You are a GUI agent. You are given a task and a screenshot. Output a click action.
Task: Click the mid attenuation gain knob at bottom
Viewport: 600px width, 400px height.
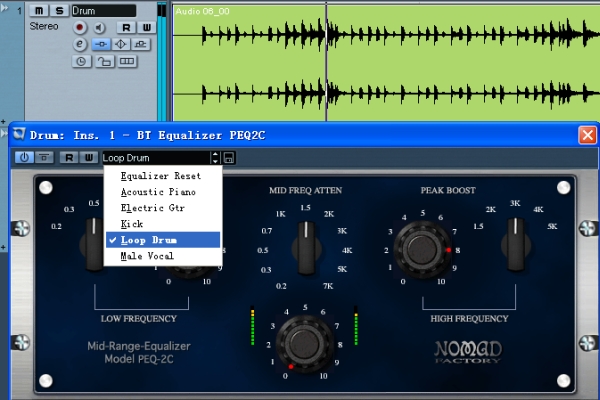[305, 343]
